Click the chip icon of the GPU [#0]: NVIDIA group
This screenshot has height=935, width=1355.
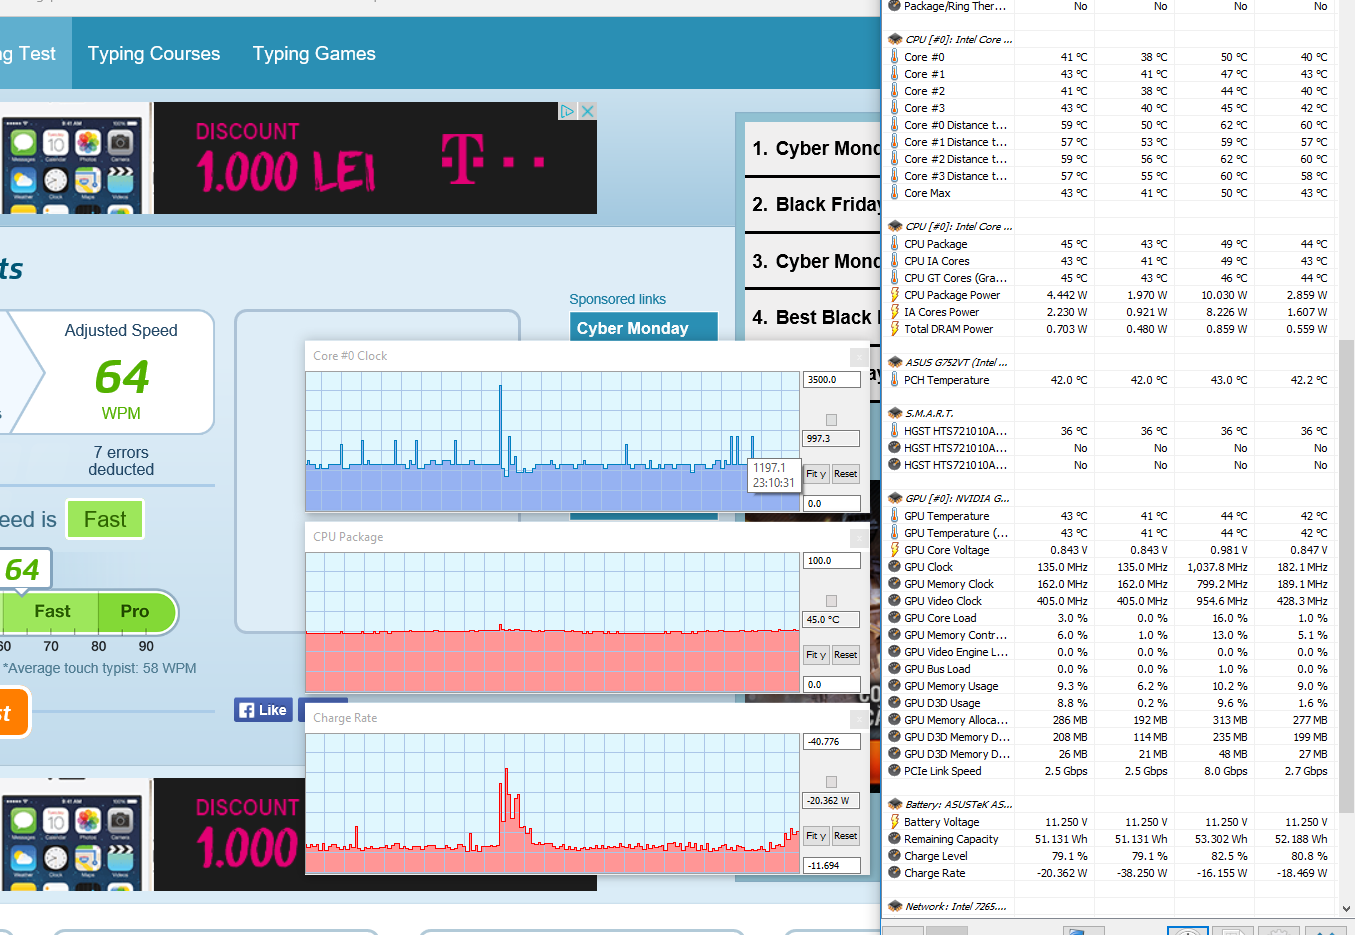click(895, 498)
